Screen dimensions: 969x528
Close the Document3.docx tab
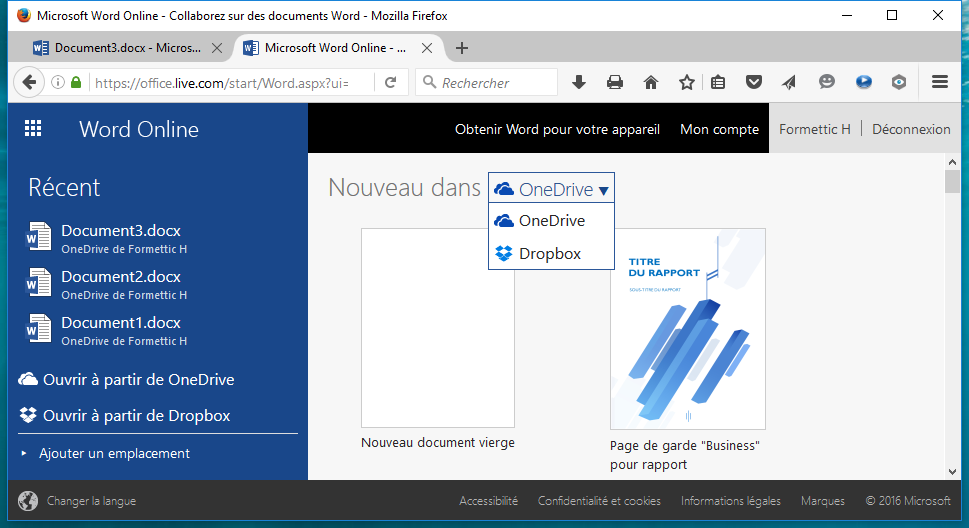pos(217,48)
